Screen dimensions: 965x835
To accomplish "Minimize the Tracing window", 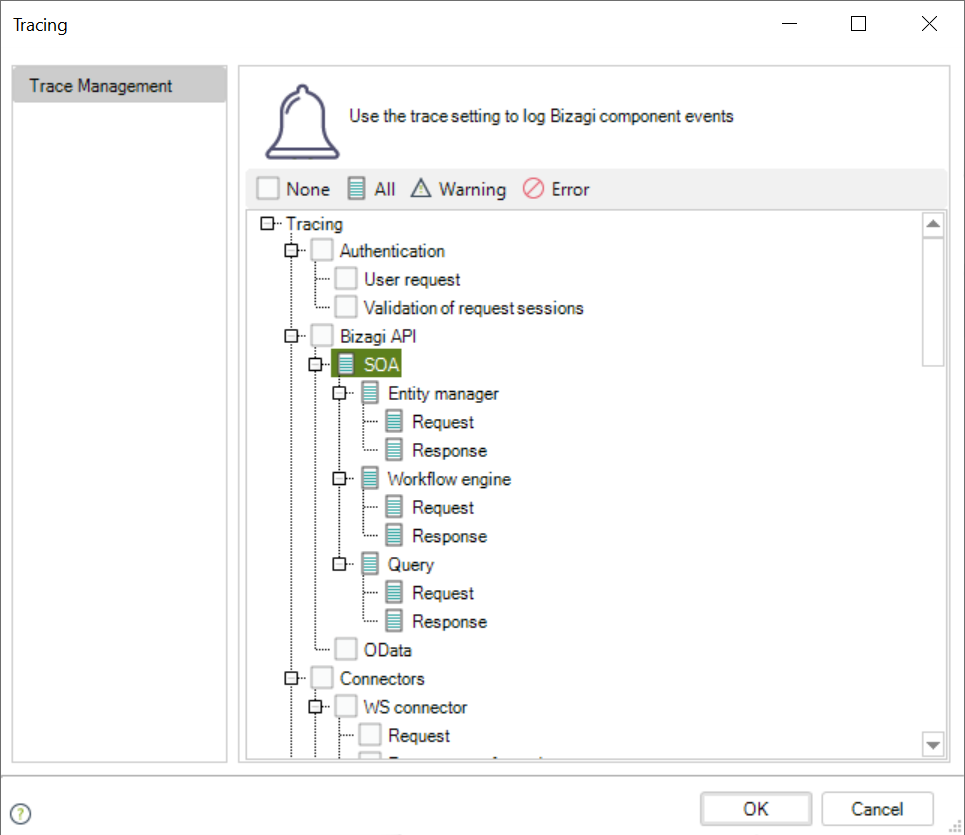I will pos(789,24).
